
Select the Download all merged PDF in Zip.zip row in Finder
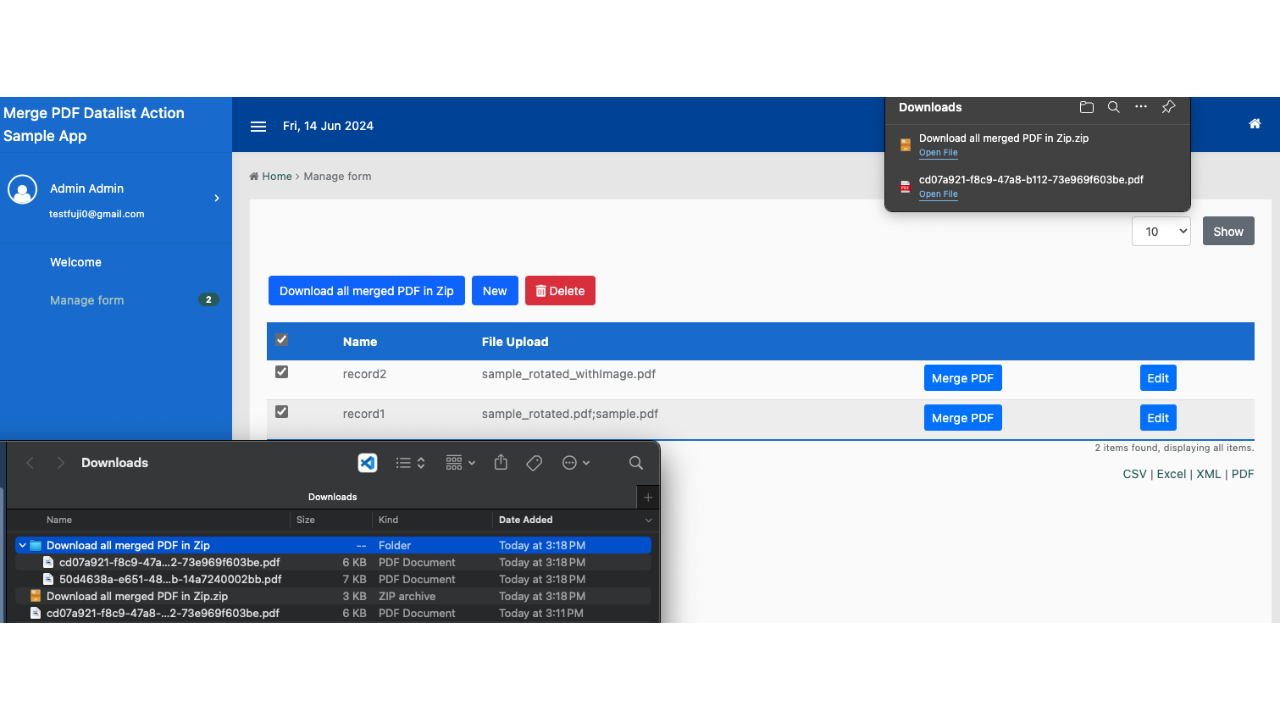click(x=335, y=596)
